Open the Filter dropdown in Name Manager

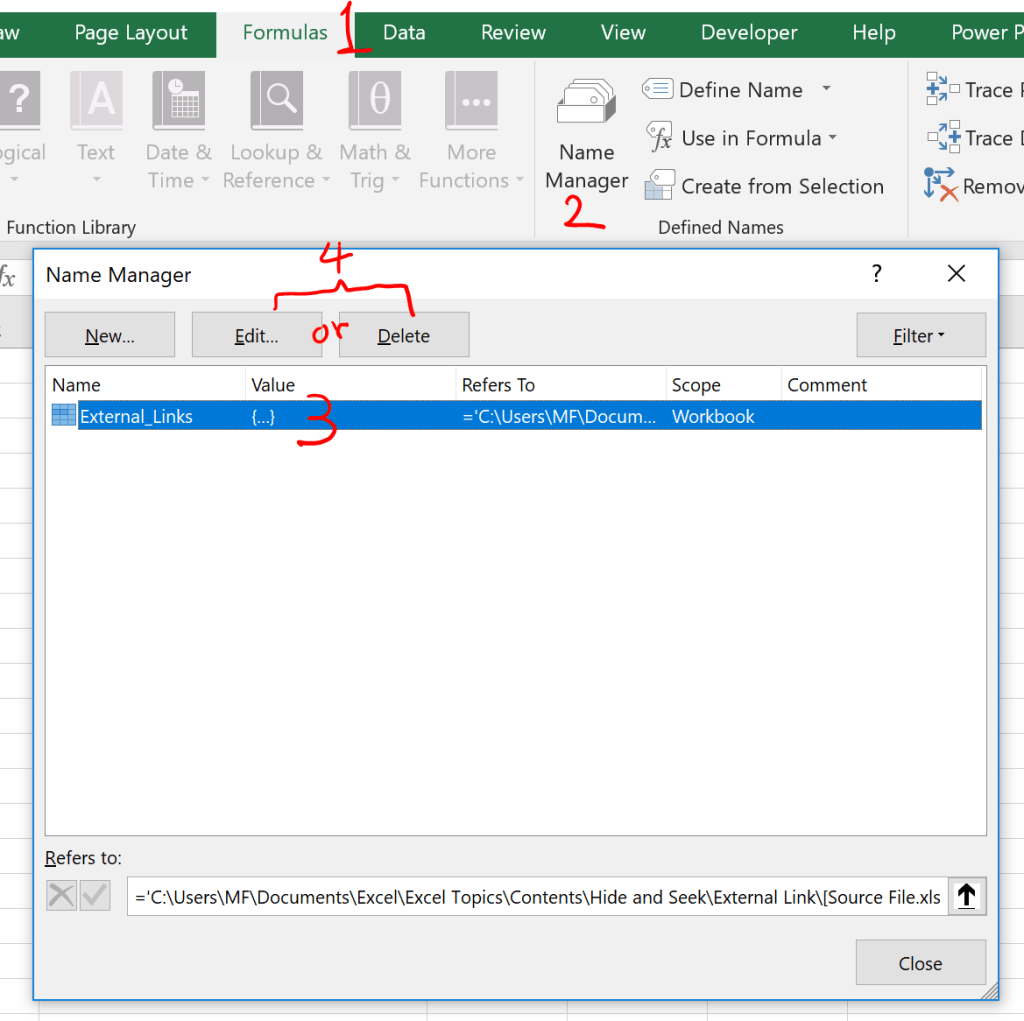(921, 334)
